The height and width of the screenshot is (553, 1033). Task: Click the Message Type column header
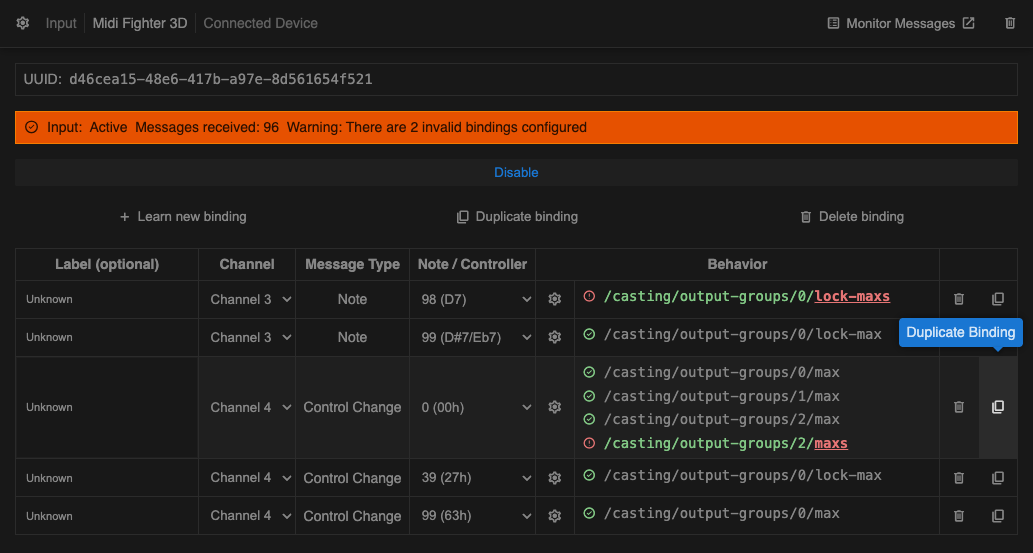pos(352,264)
